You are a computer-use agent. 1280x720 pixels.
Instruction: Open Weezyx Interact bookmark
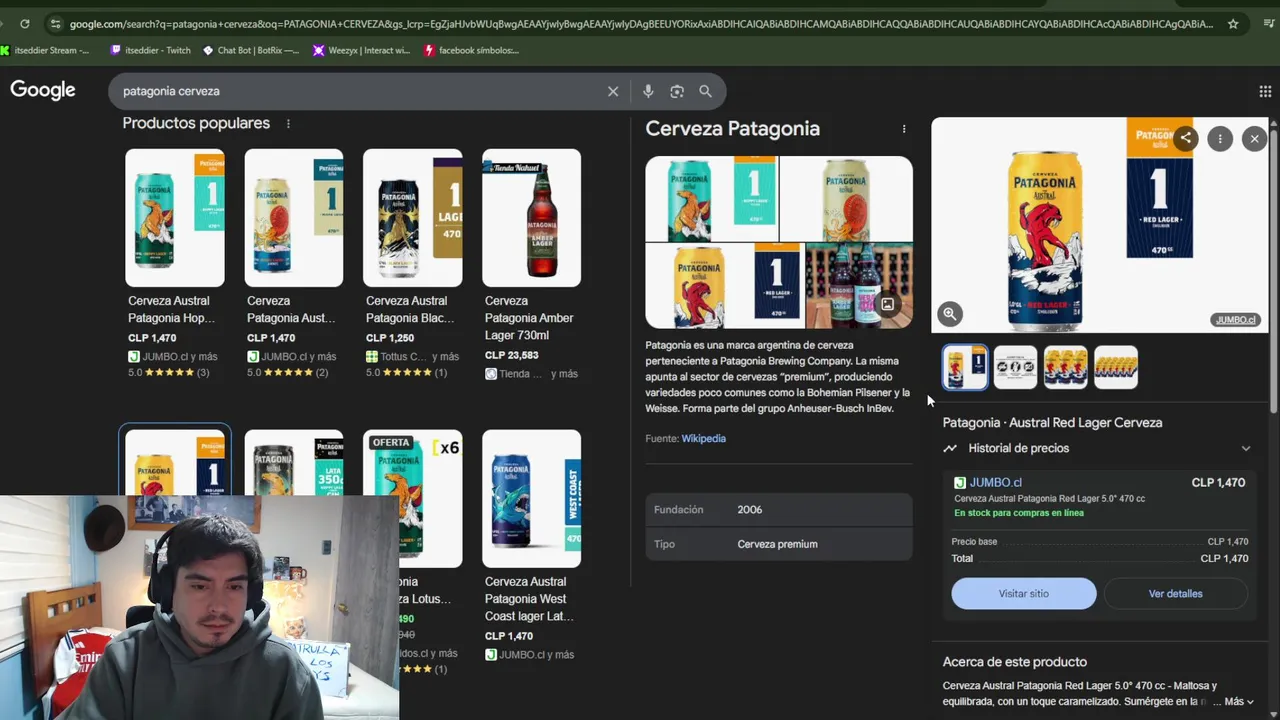pyautogui.click(x=361, y=50)
